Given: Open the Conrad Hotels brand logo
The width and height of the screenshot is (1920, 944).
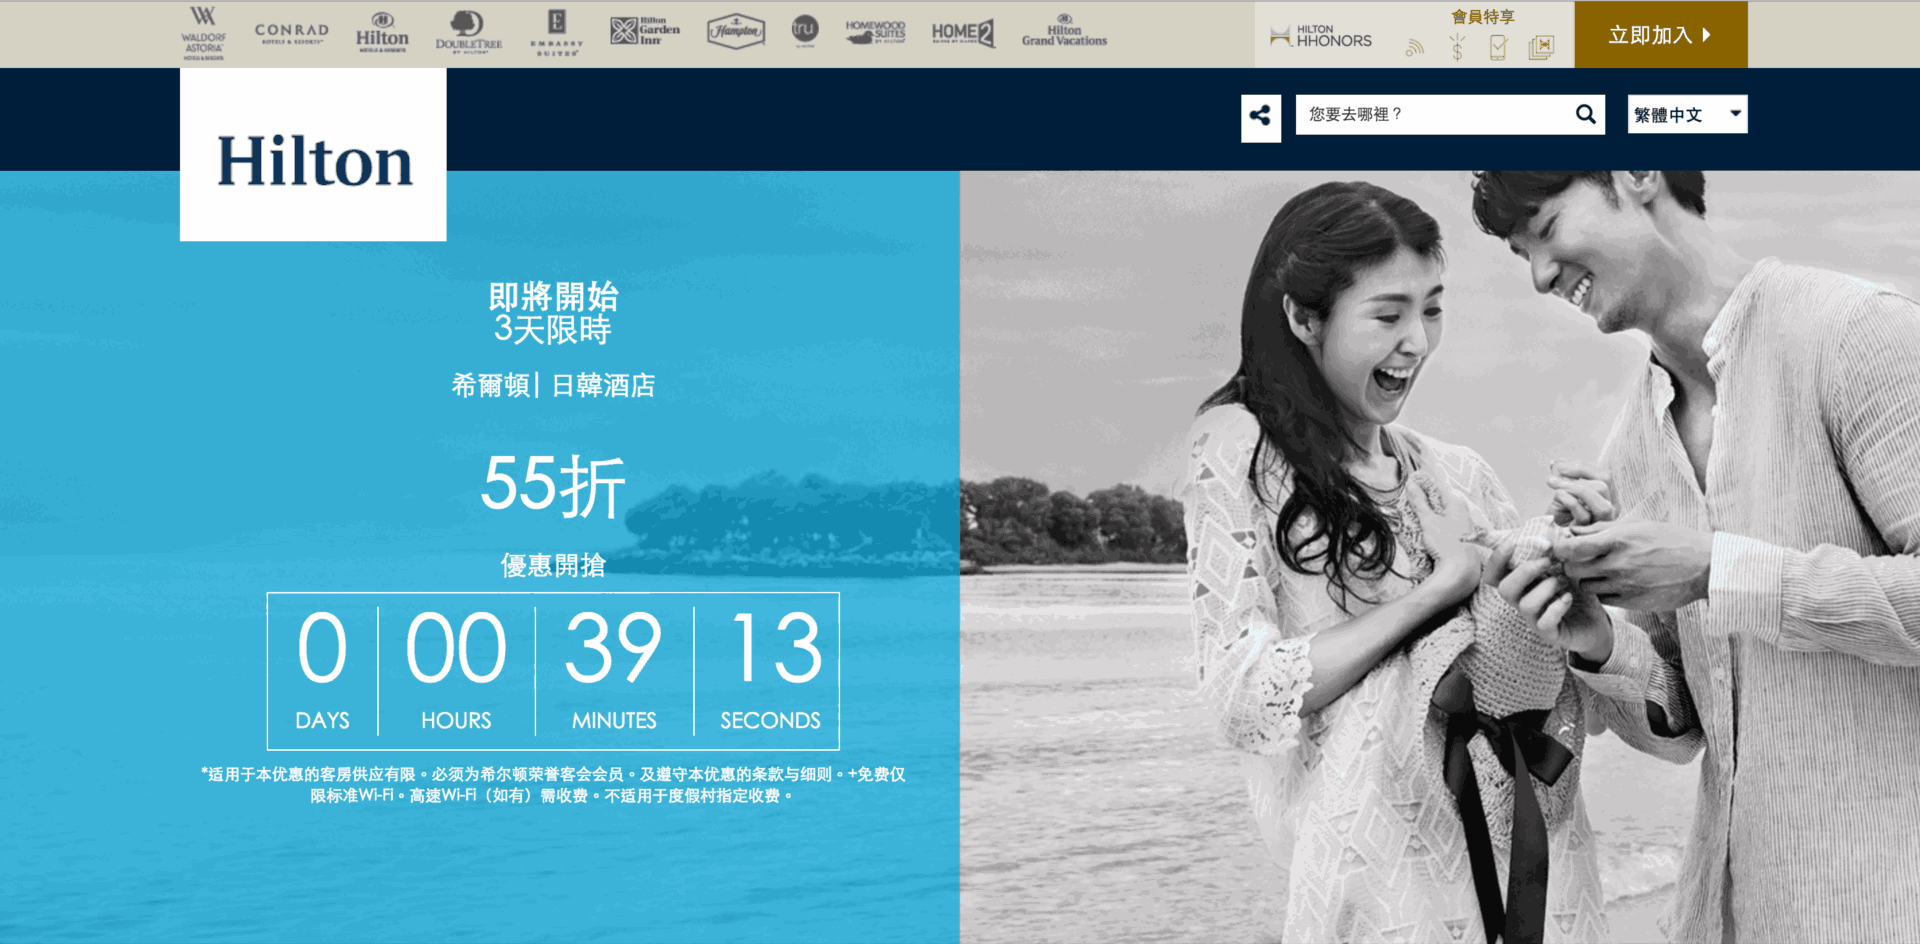Looking at the screenshot, I should click(x=291, y=33).
